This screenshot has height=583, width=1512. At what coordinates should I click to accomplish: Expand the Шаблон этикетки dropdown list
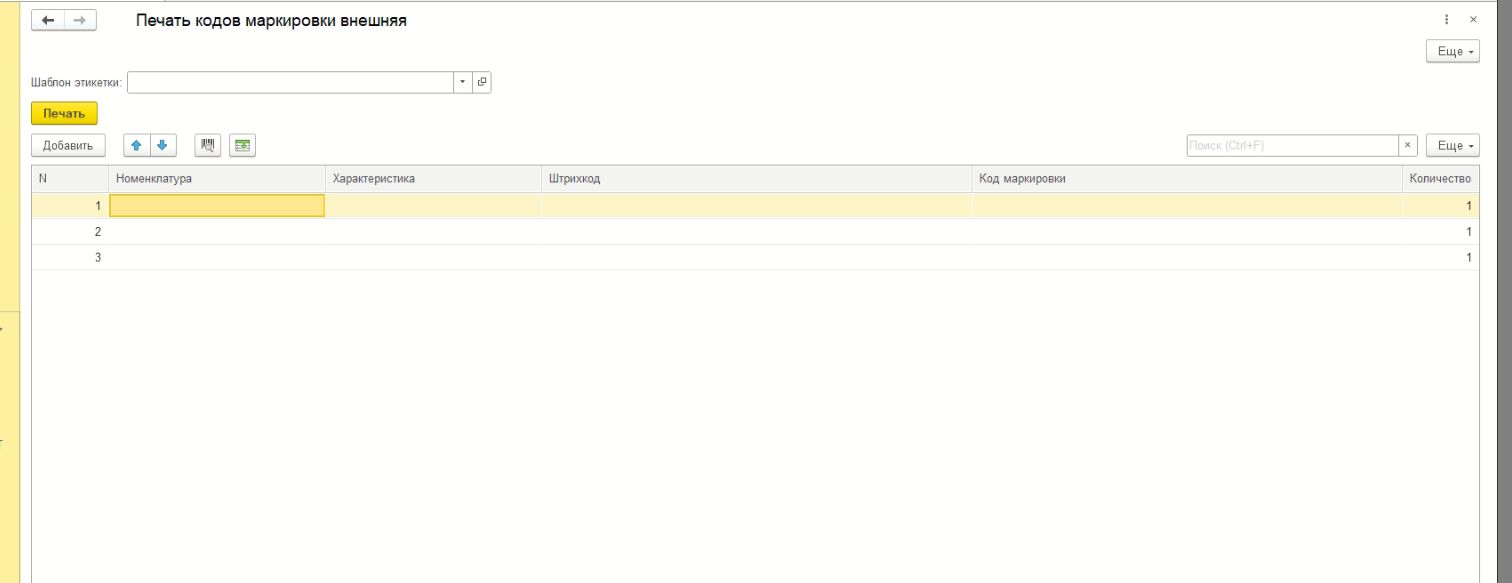tap(463, 82)
